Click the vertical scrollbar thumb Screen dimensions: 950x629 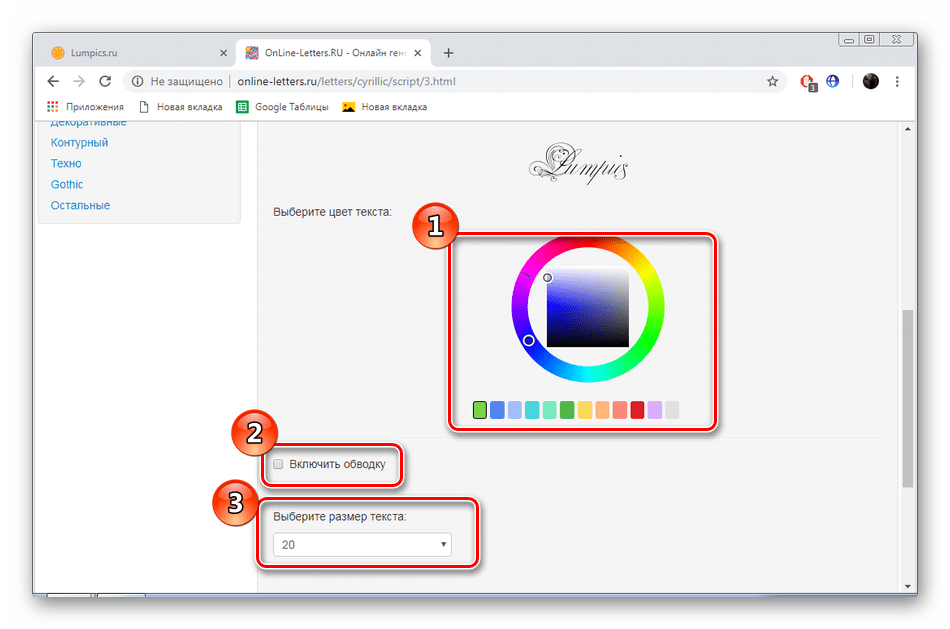click(908, 398)
